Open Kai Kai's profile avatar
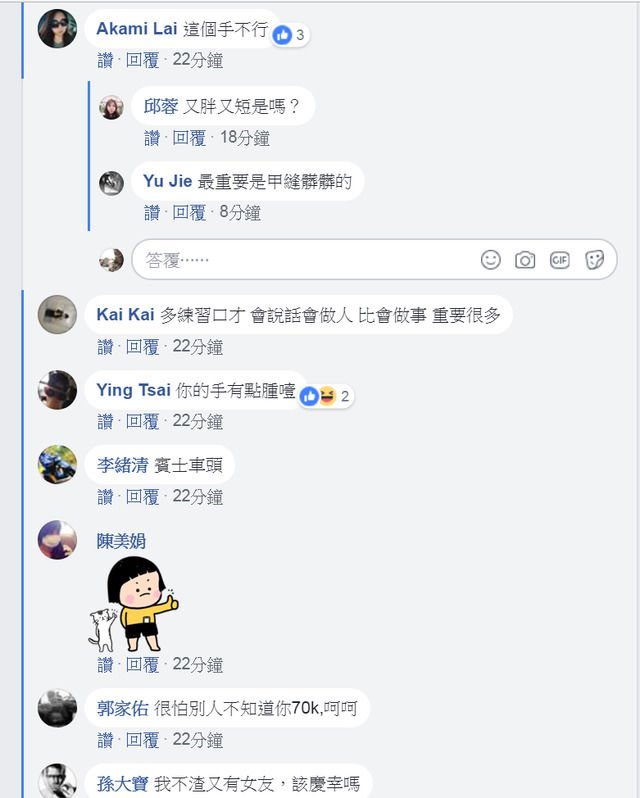 tap(57, 315)
